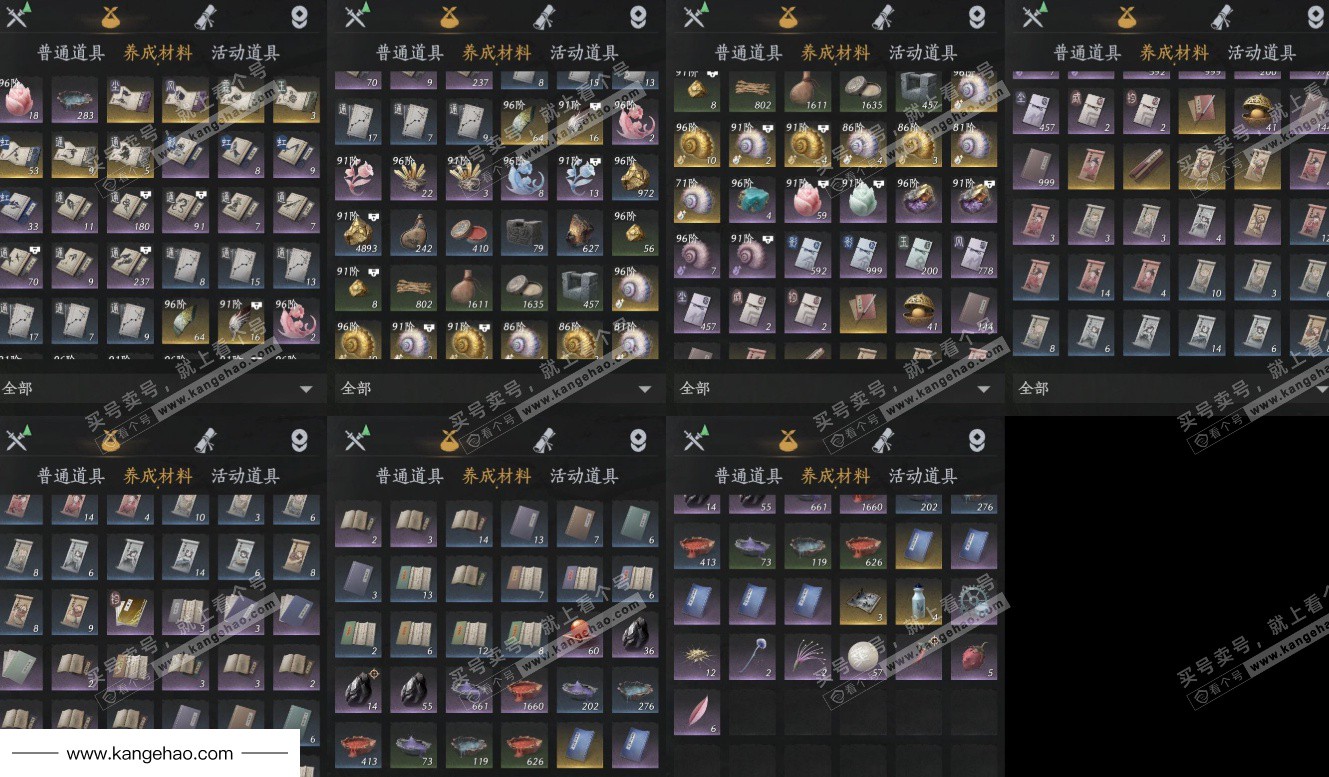This screenshot has height=777, width=1329.
Task: Choose the white pearl counted 57
Action: (x=862, y=657)
